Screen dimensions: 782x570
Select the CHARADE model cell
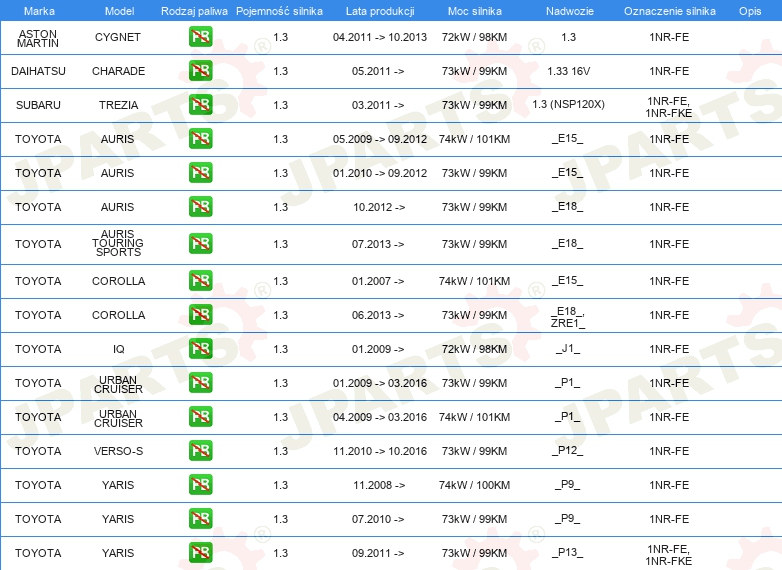118,71
